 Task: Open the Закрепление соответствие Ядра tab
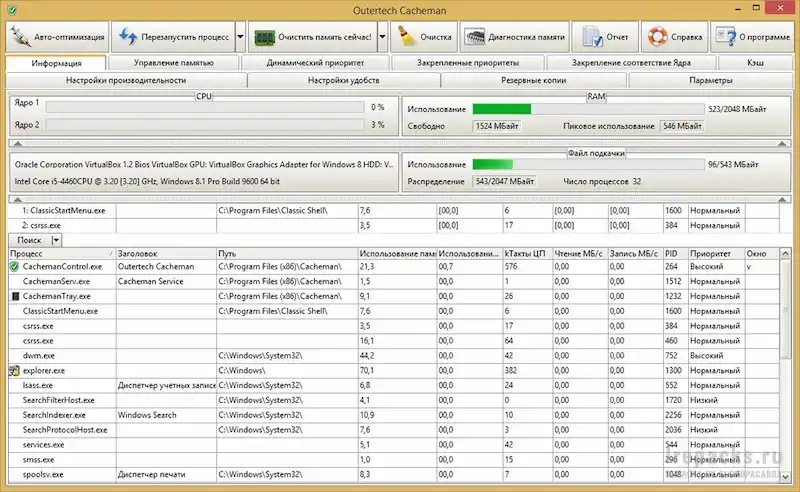[631, 63]
